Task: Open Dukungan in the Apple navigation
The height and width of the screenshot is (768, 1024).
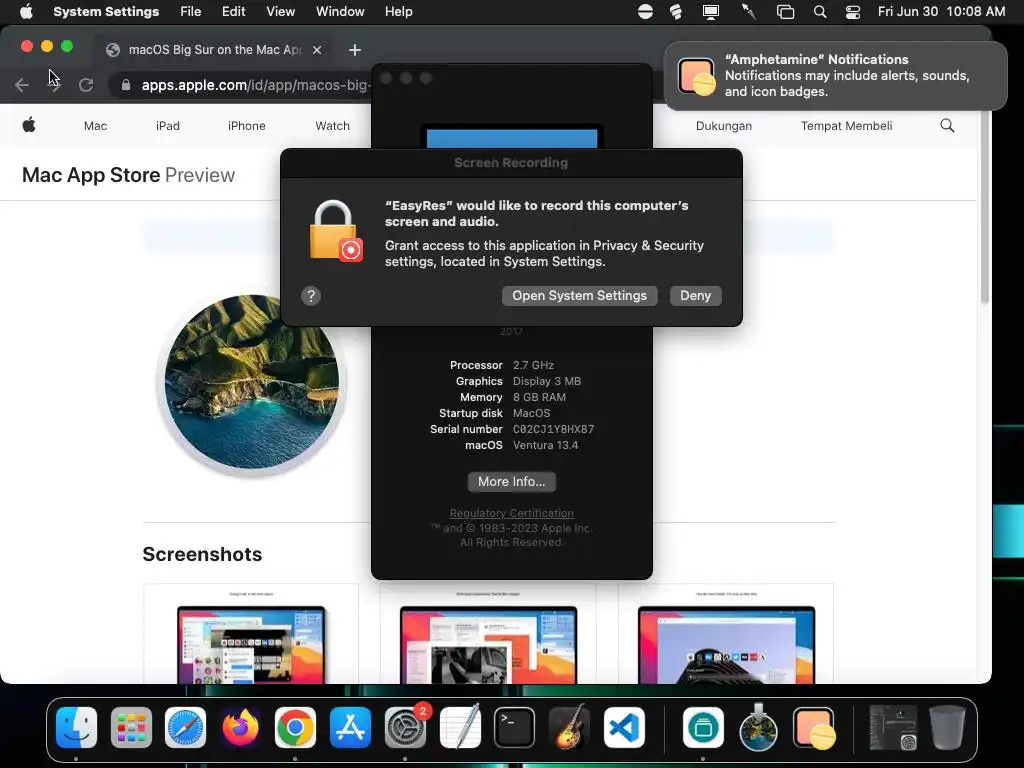Action: 724,125
